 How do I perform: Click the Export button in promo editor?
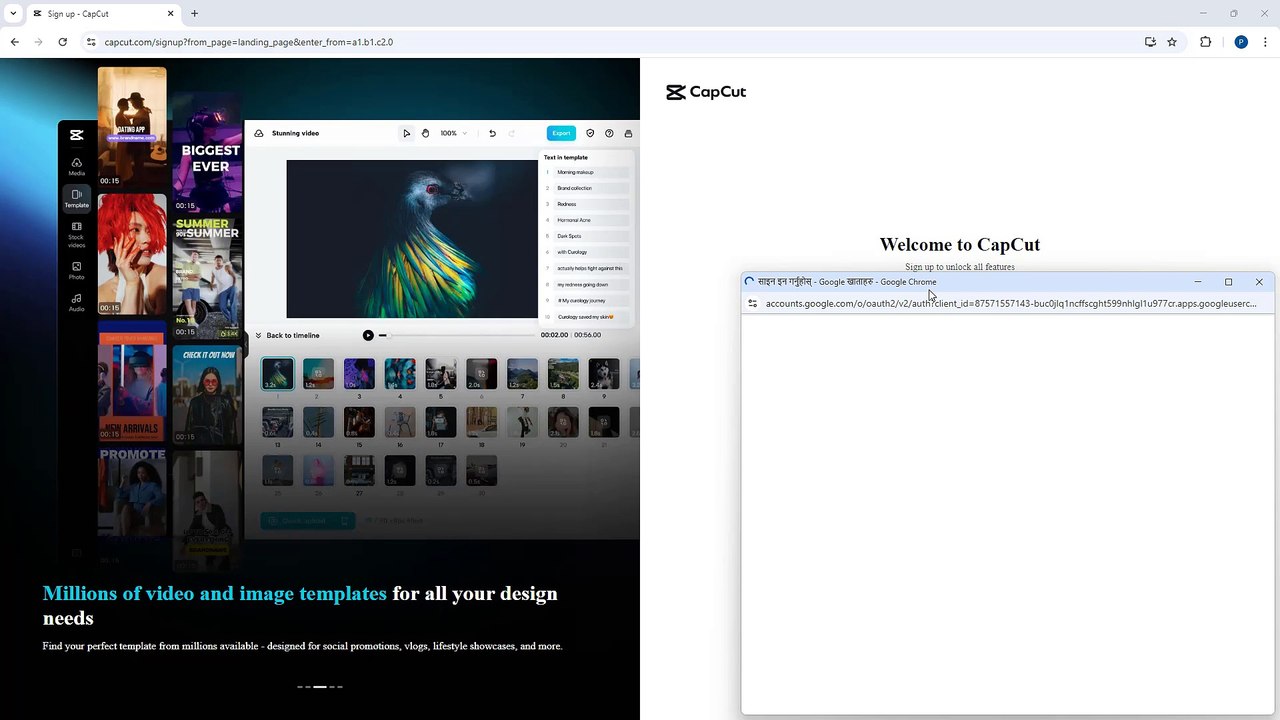click(561, 133)
